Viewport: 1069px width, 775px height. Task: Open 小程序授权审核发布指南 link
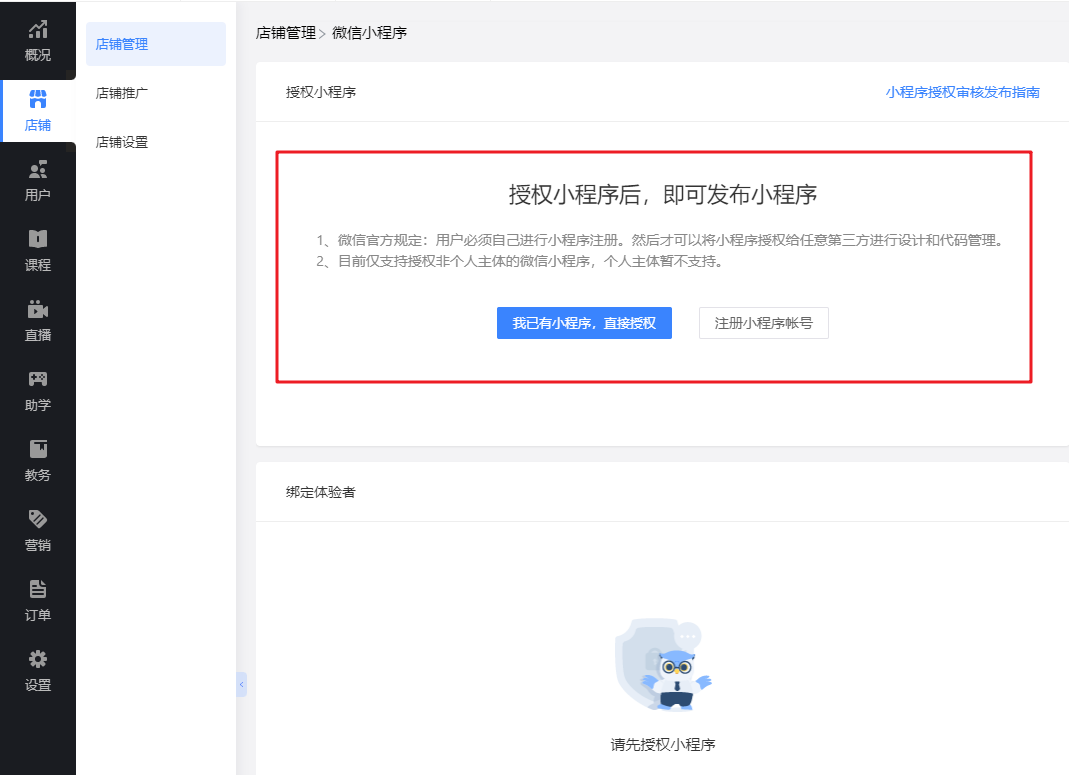[963, 92]
